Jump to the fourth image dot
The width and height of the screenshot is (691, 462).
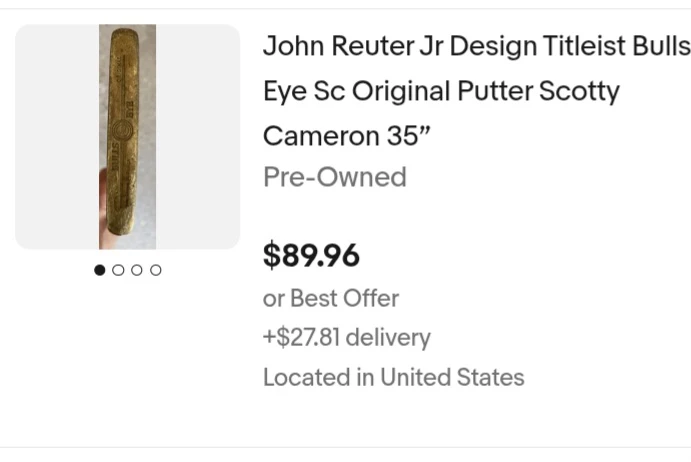tap(156, 270)
